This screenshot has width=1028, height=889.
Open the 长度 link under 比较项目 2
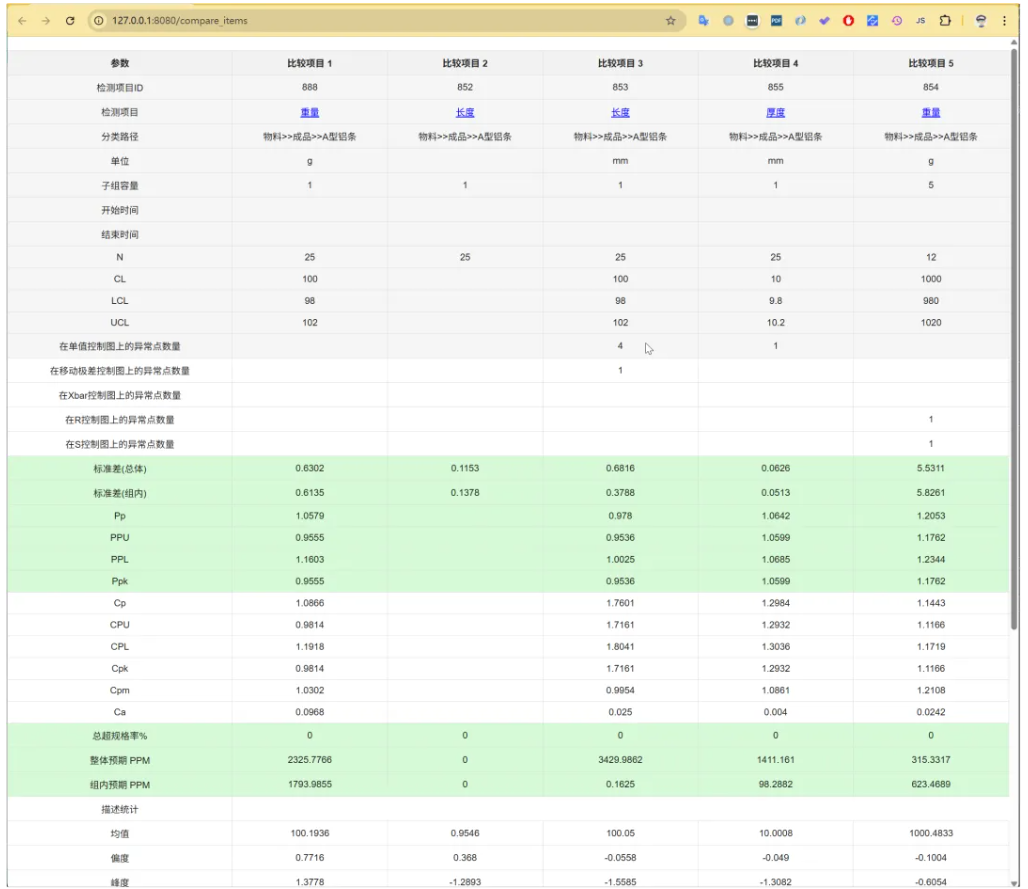(465, 113)
